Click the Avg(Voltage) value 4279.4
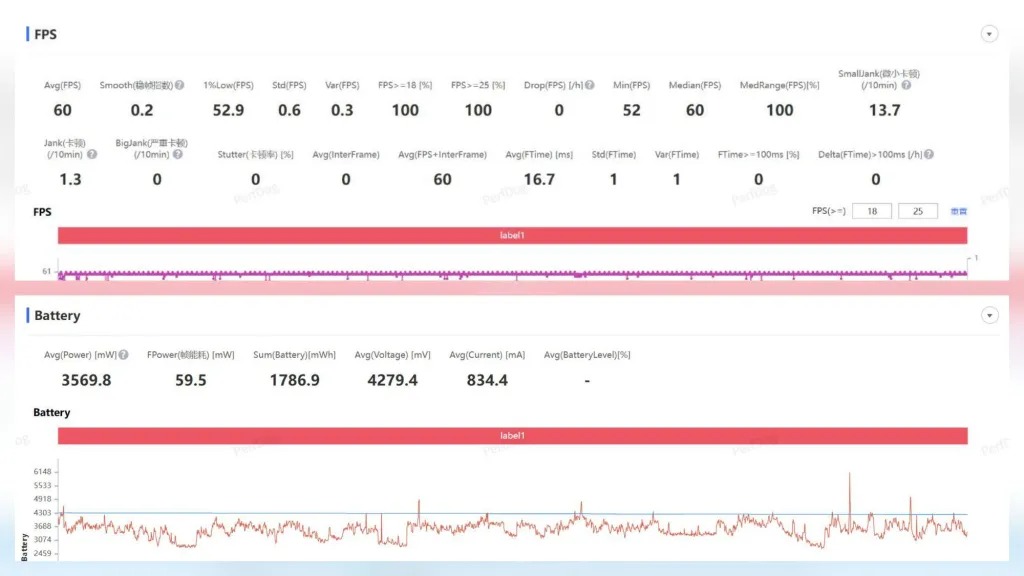1024x576 pixels. (392, 380)
